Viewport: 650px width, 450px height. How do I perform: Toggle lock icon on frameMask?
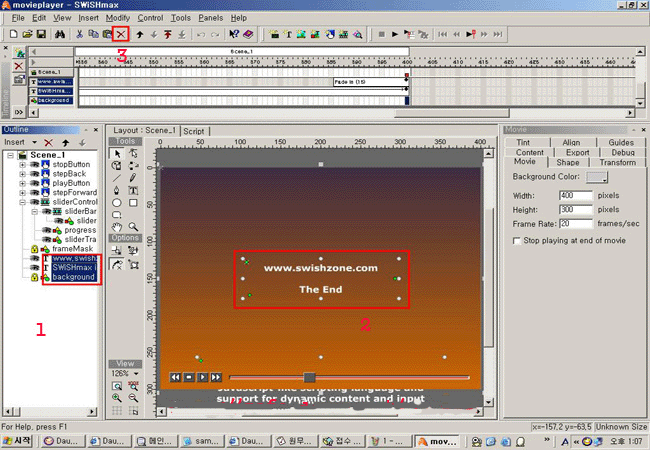click(35, 249)
